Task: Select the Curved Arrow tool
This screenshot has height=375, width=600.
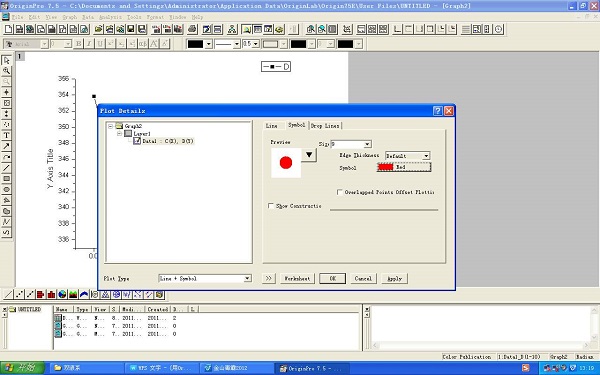Action: pos(6,157)
